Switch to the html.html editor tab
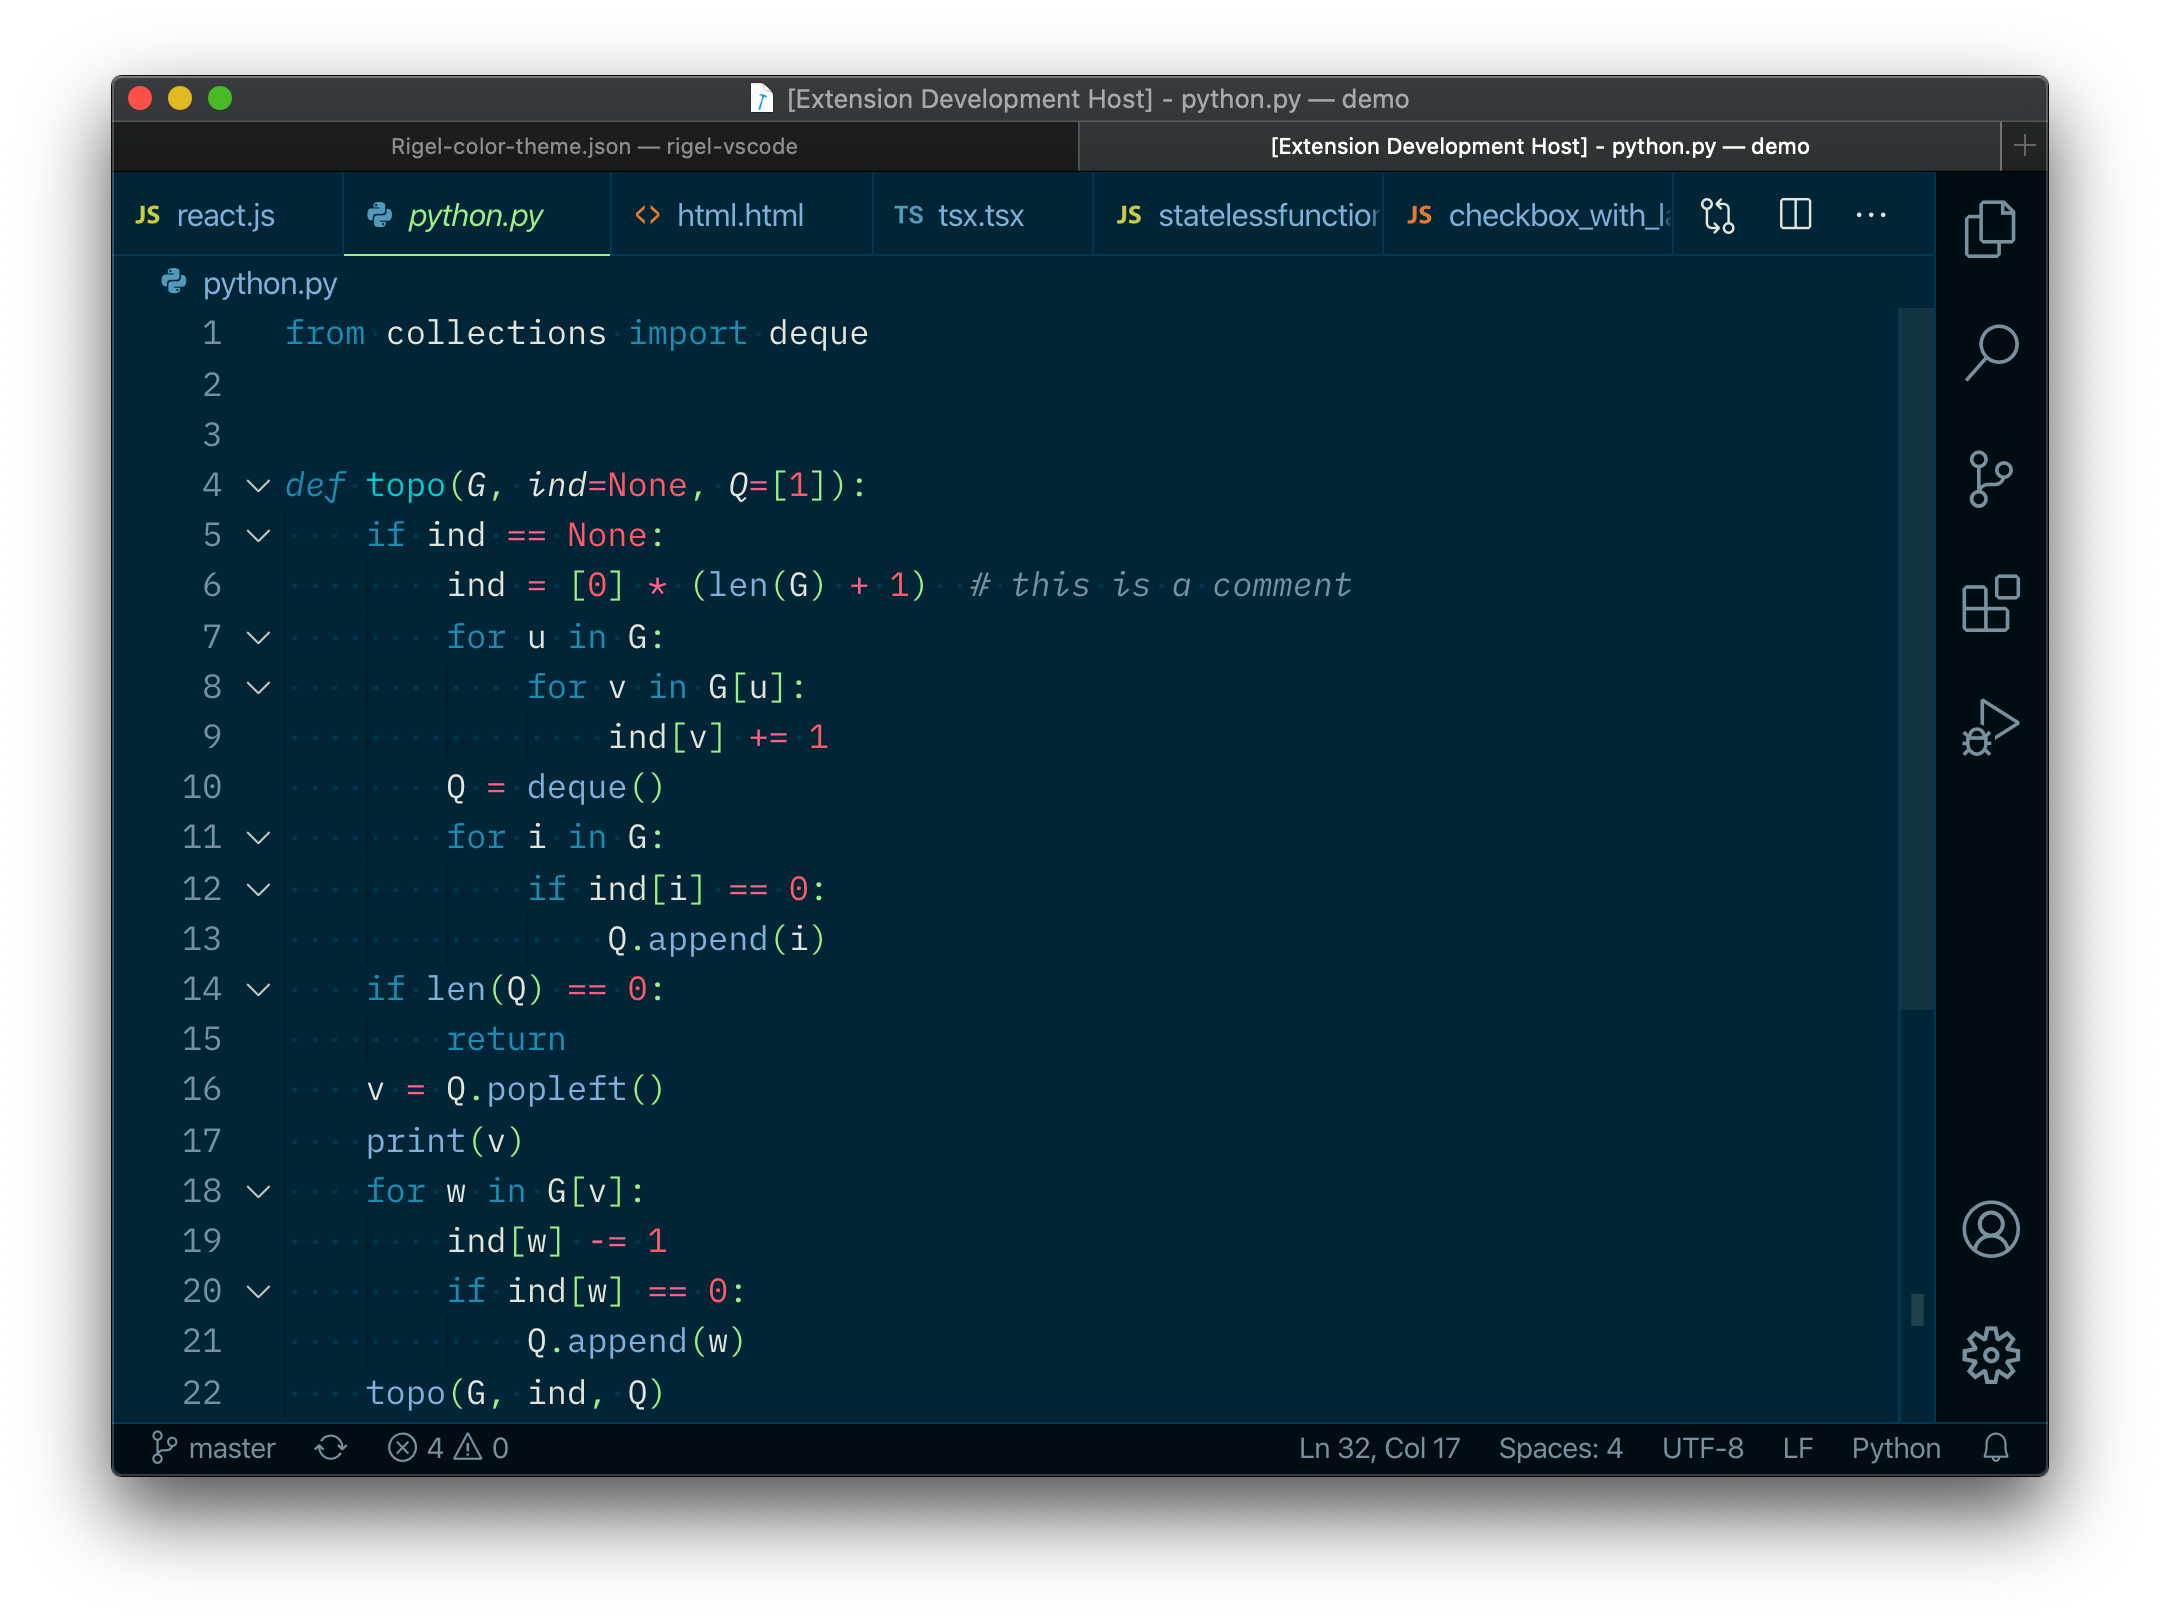The height and width of the screenshot is (1624, 2160). point(739,215)
